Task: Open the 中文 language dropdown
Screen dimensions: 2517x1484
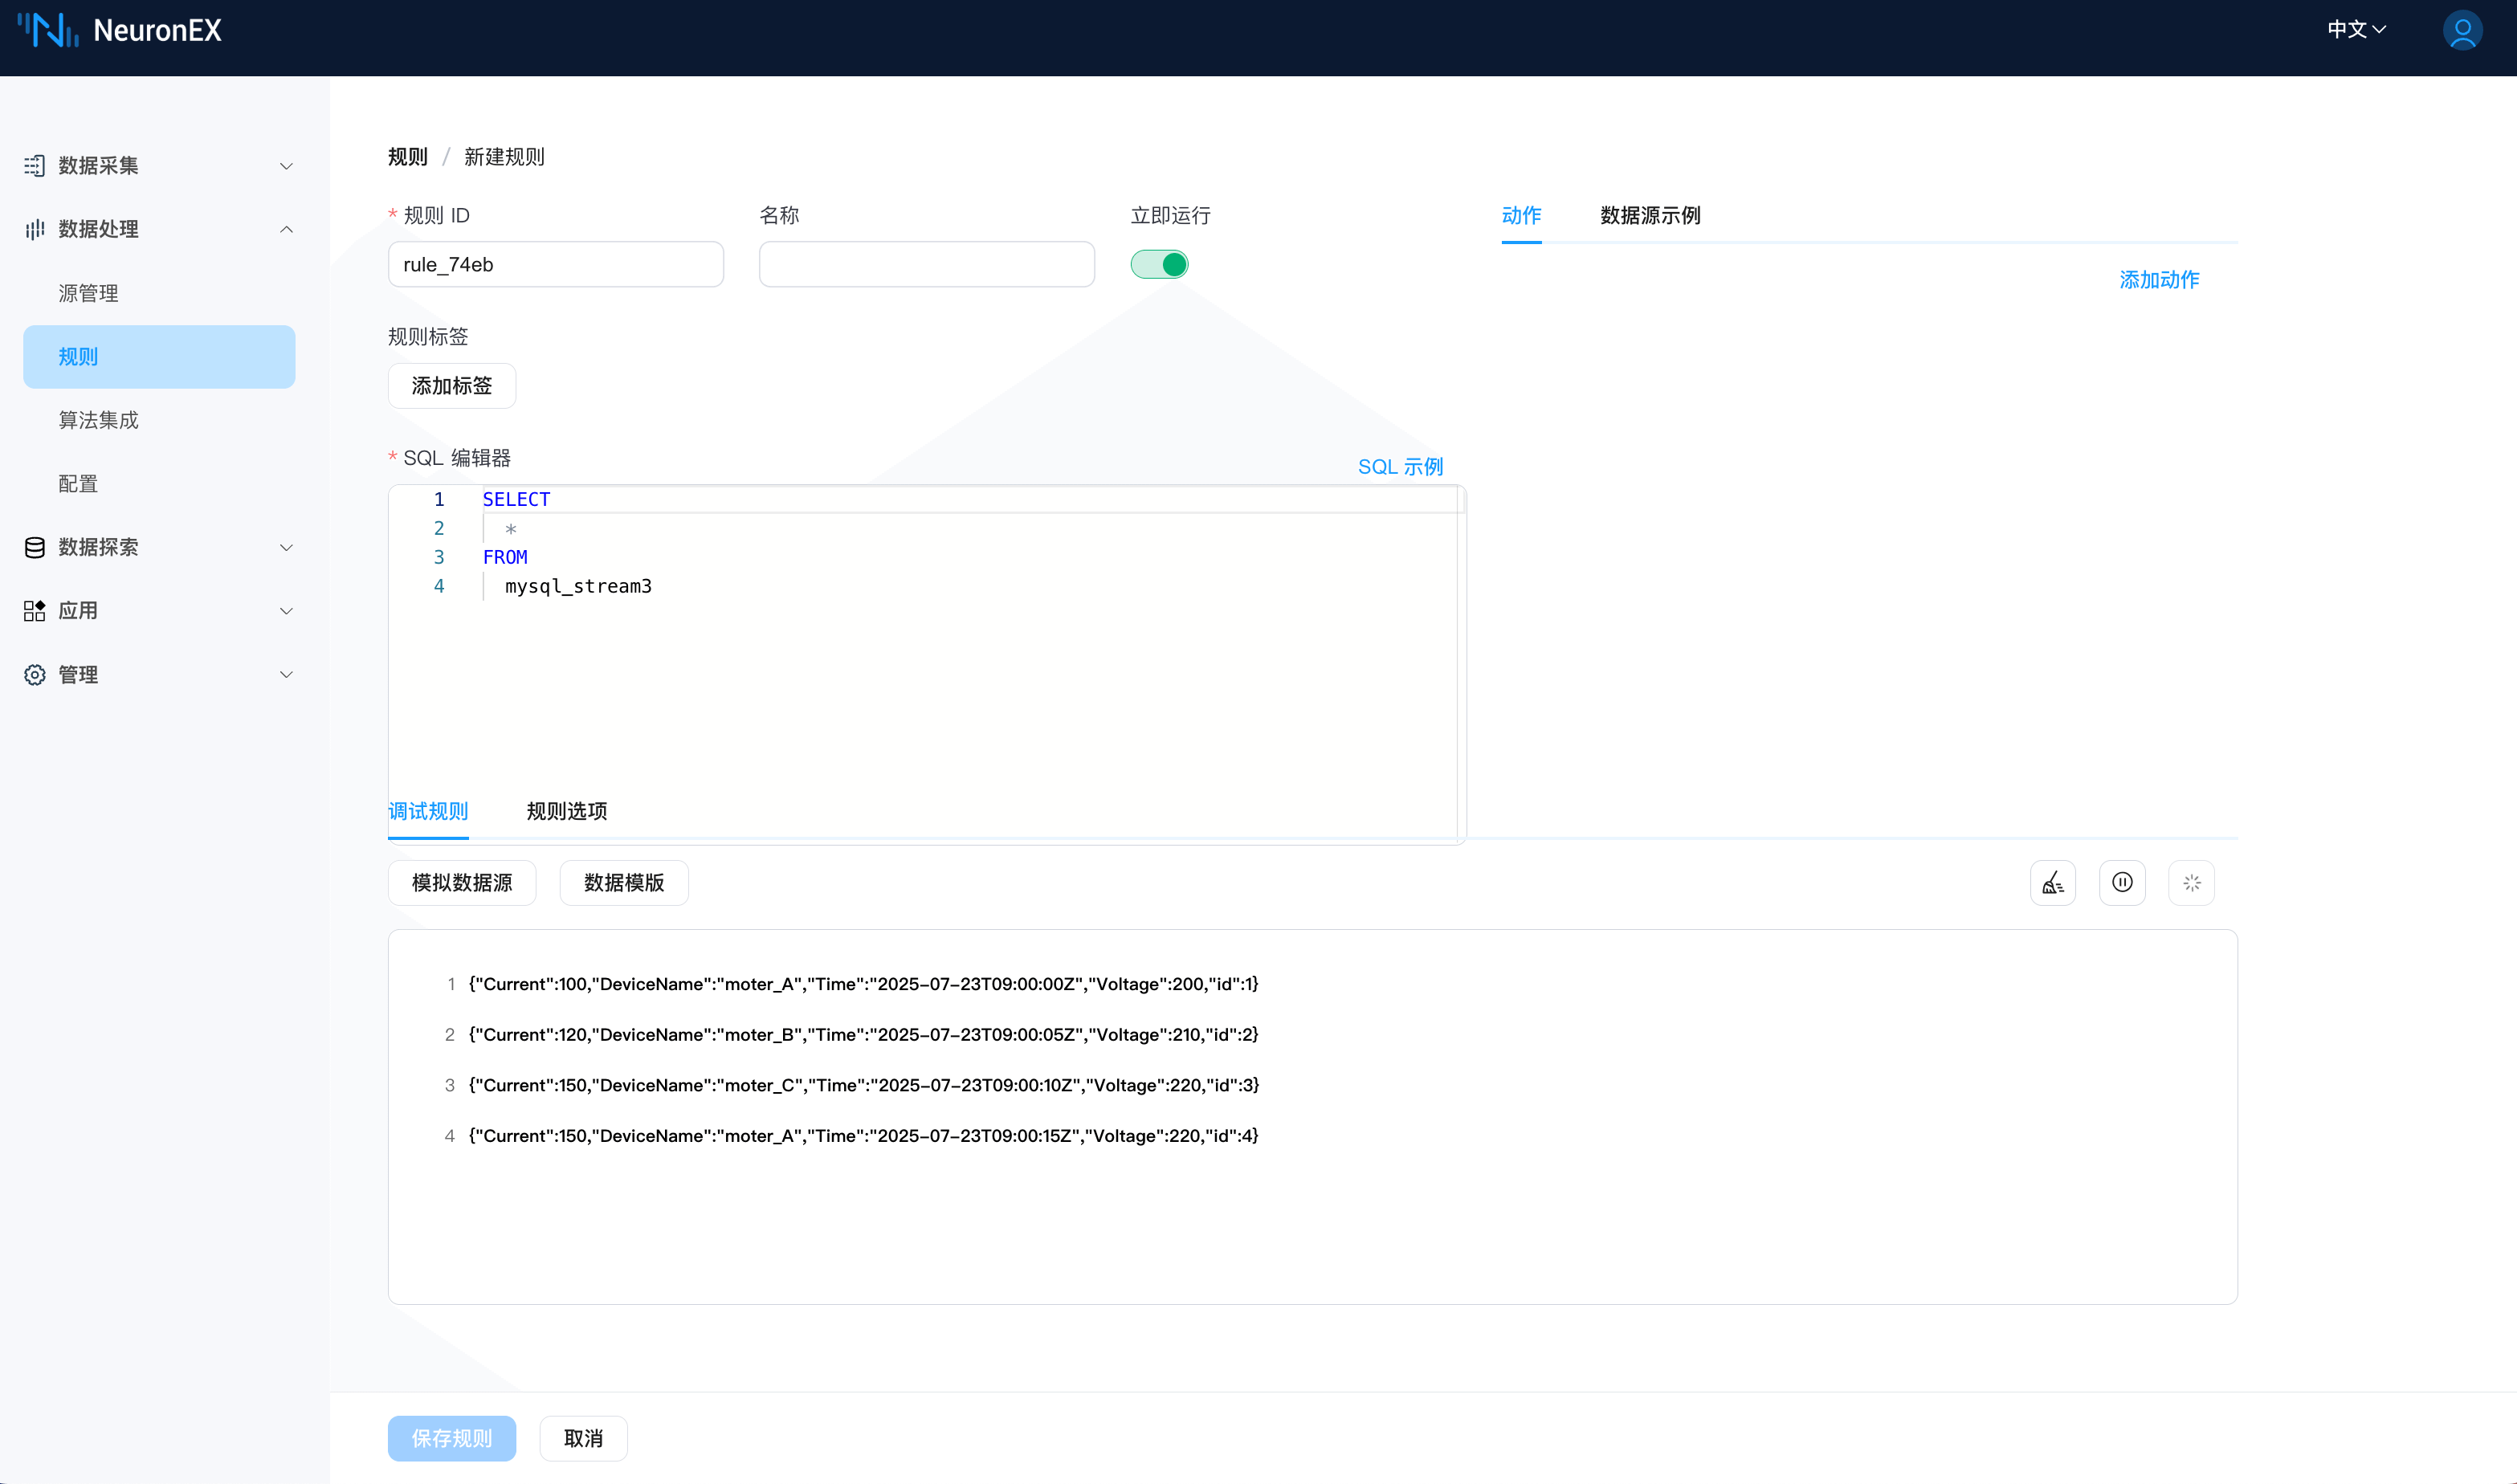Action: pyautogui.click(x=2356, y=30)
